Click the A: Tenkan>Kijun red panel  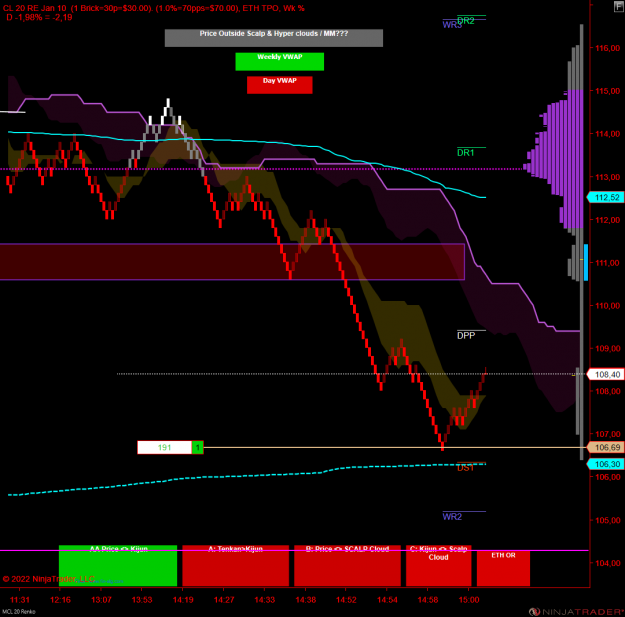click(x=236, y=566)
